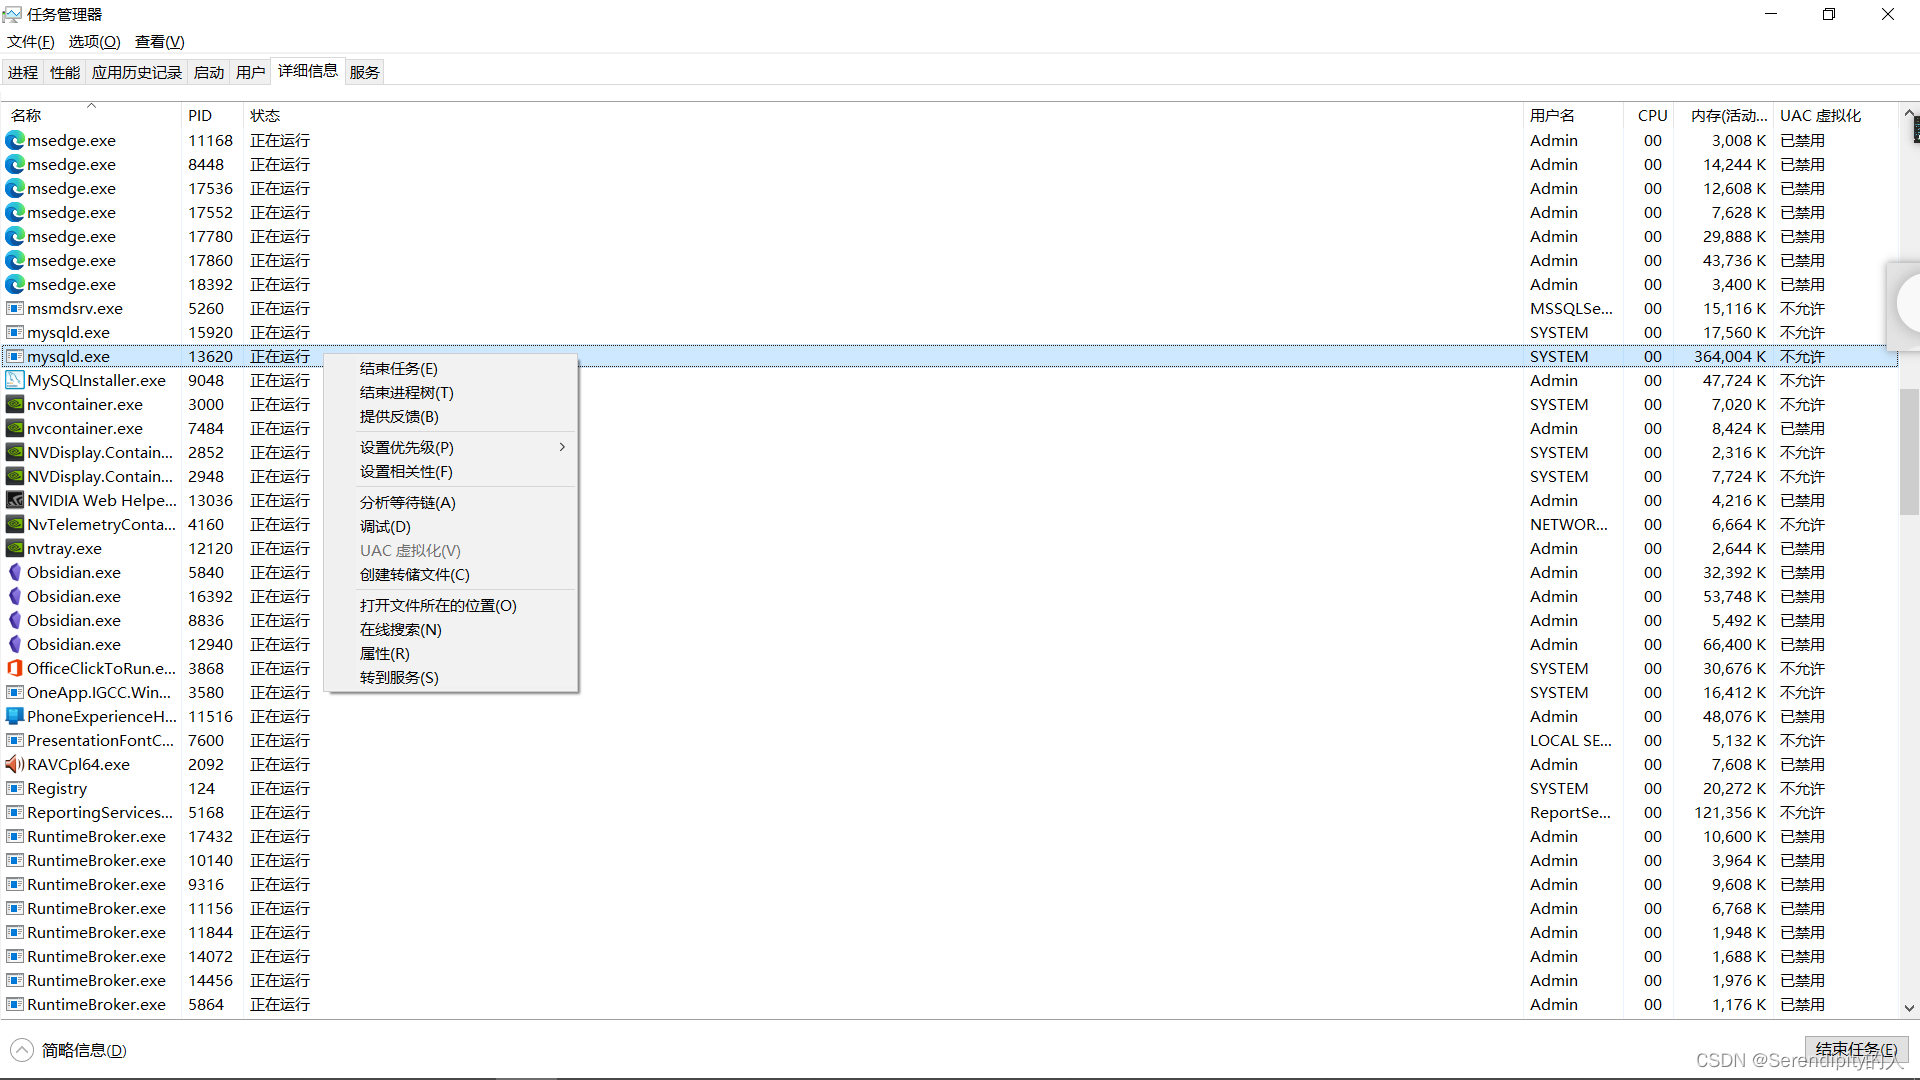Select Open file location menu entry
1920x1080 pixels.
pos(438,605)
